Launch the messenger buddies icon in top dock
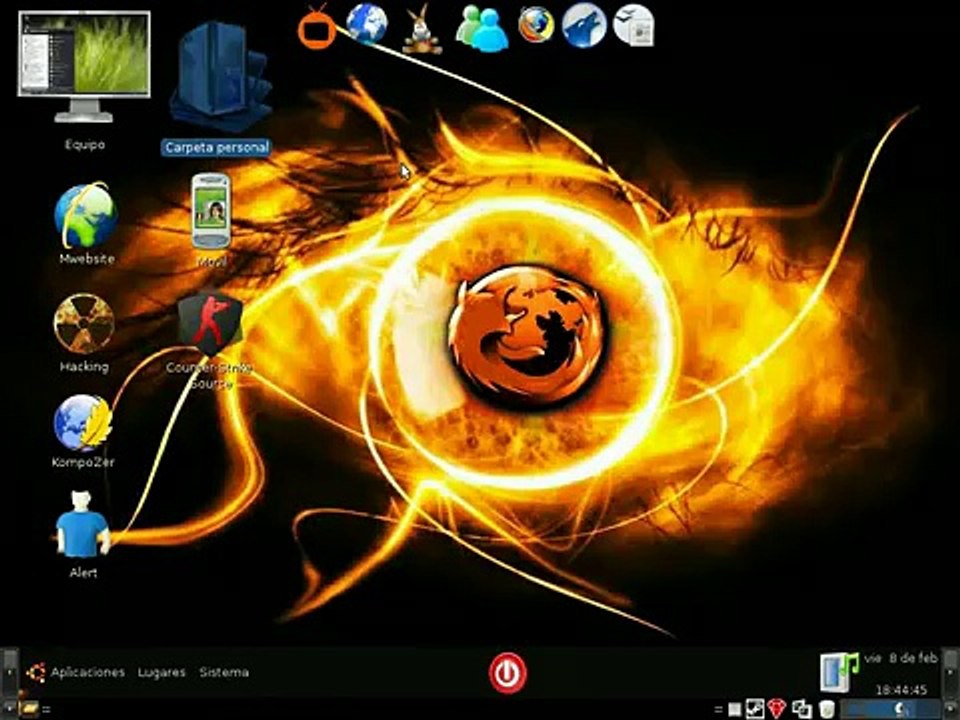This screenshot has height=720, width=960. 482,28
